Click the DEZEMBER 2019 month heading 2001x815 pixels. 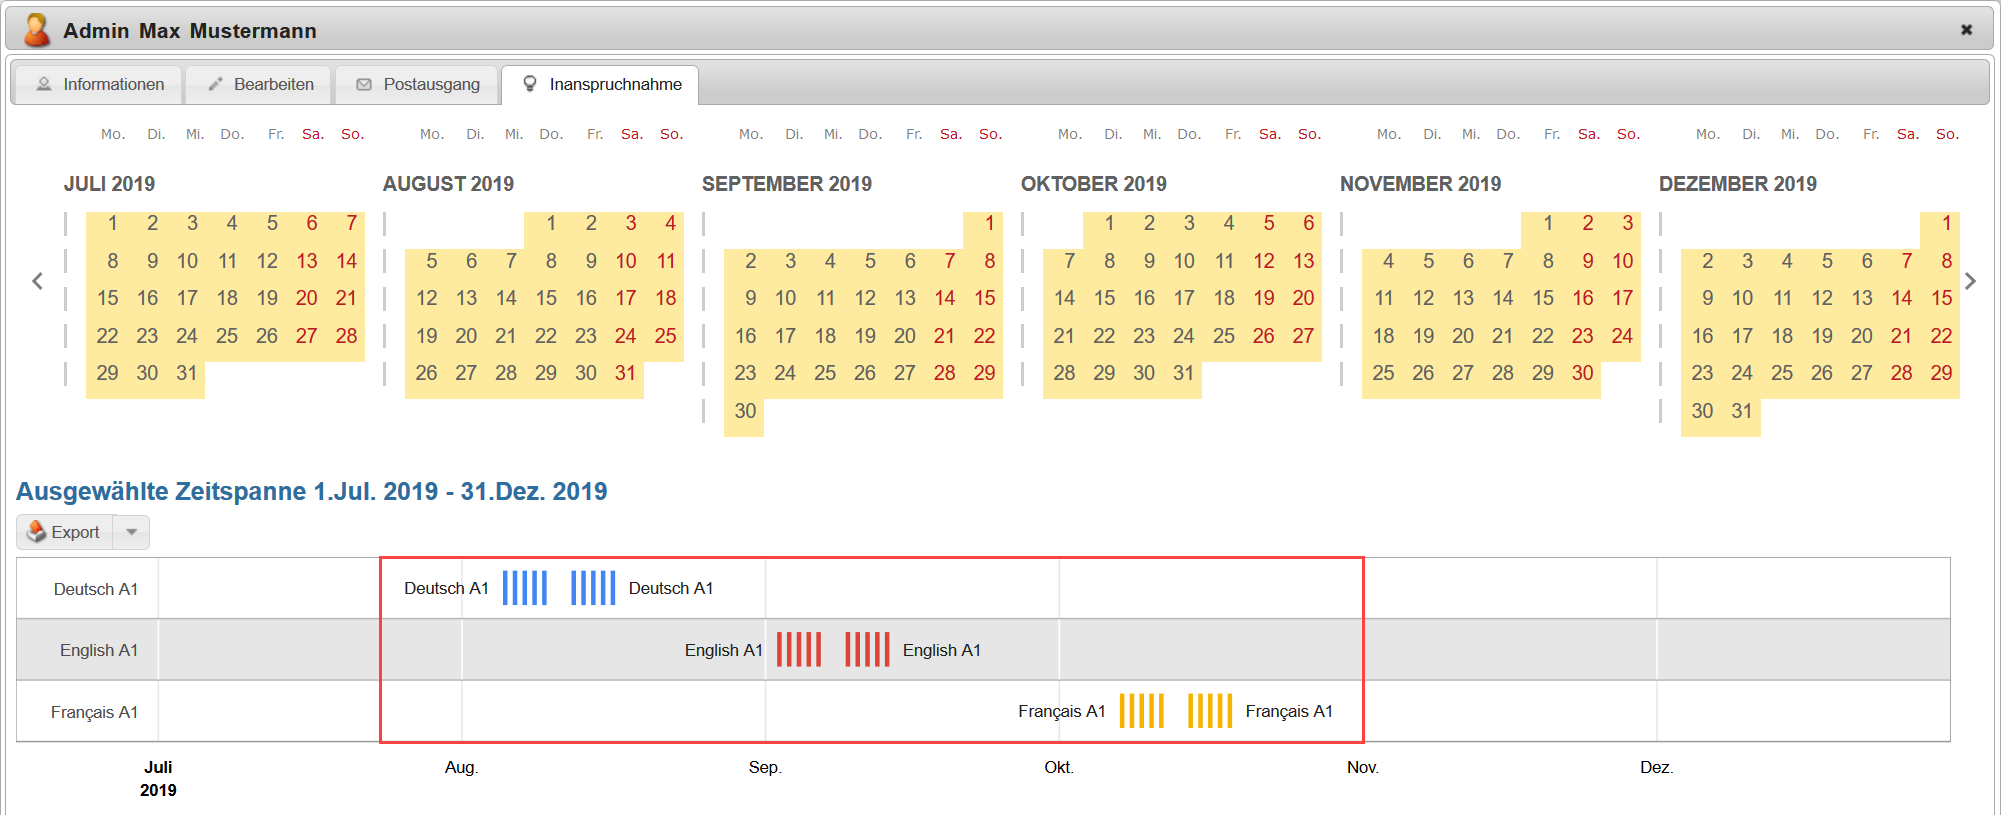point(1737,184)
